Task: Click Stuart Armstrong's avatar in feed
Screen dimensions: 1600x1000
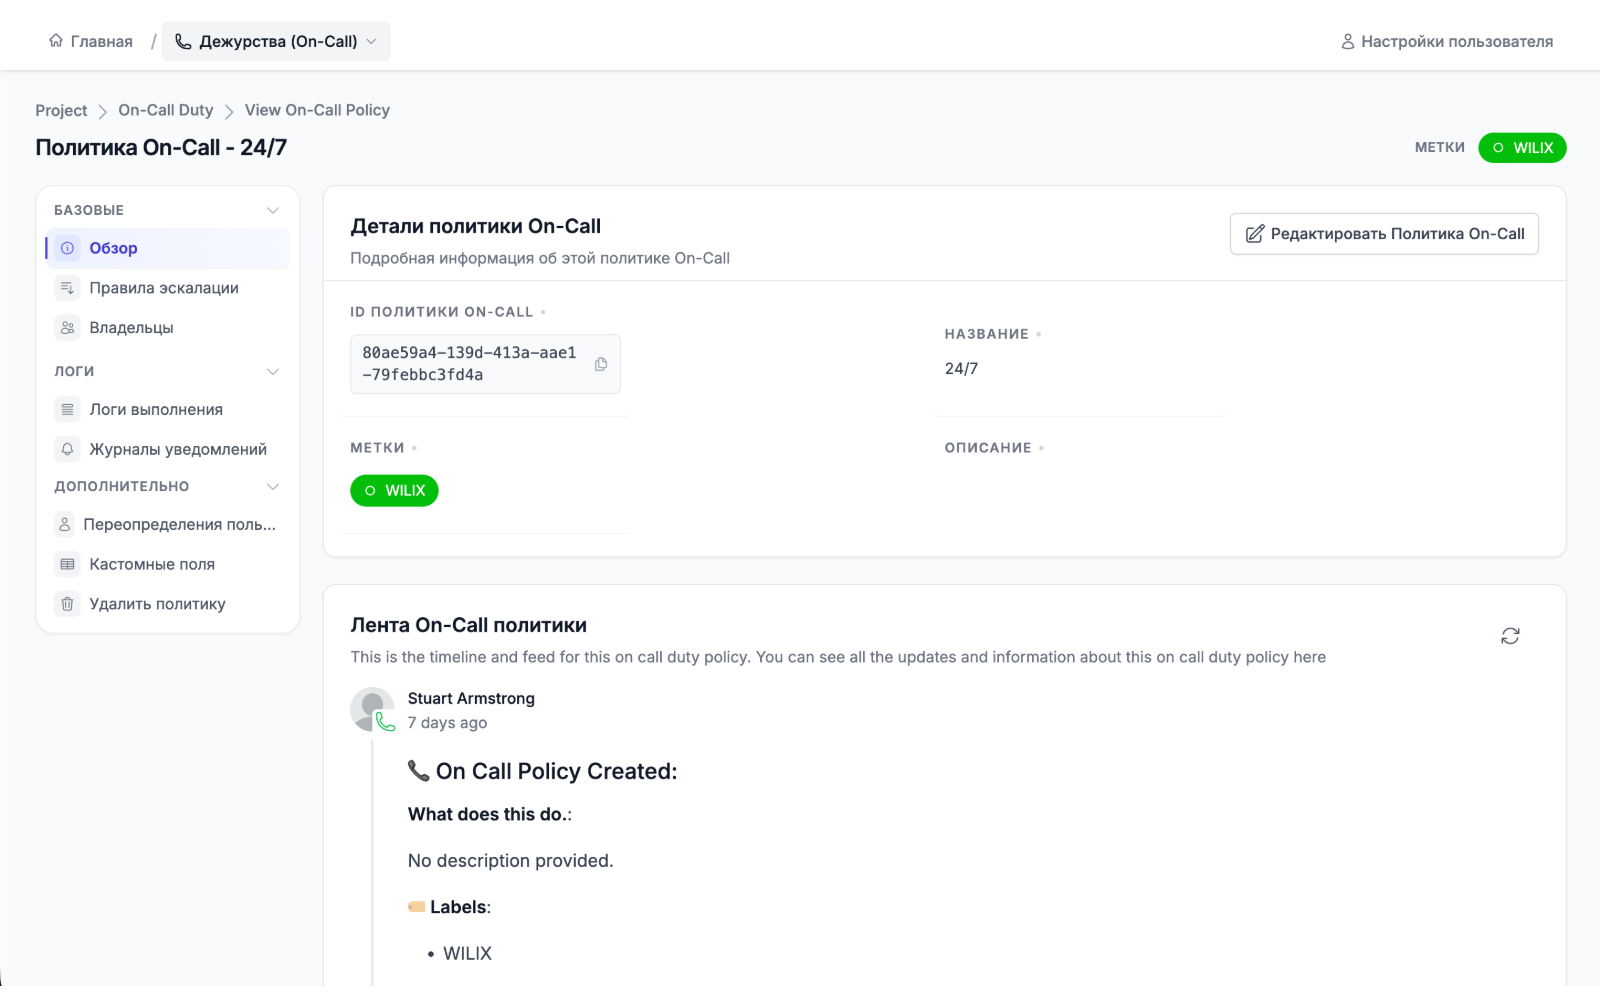Action: coord(372,709)
